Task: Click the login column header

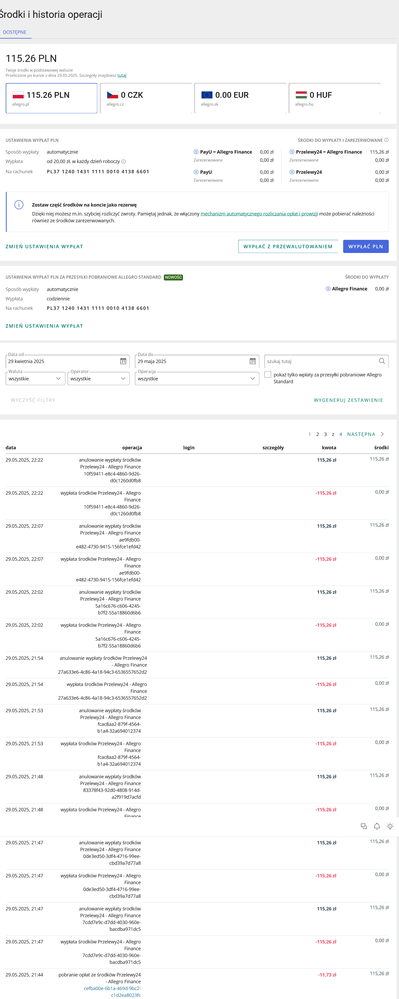Action: pos(189,448)
